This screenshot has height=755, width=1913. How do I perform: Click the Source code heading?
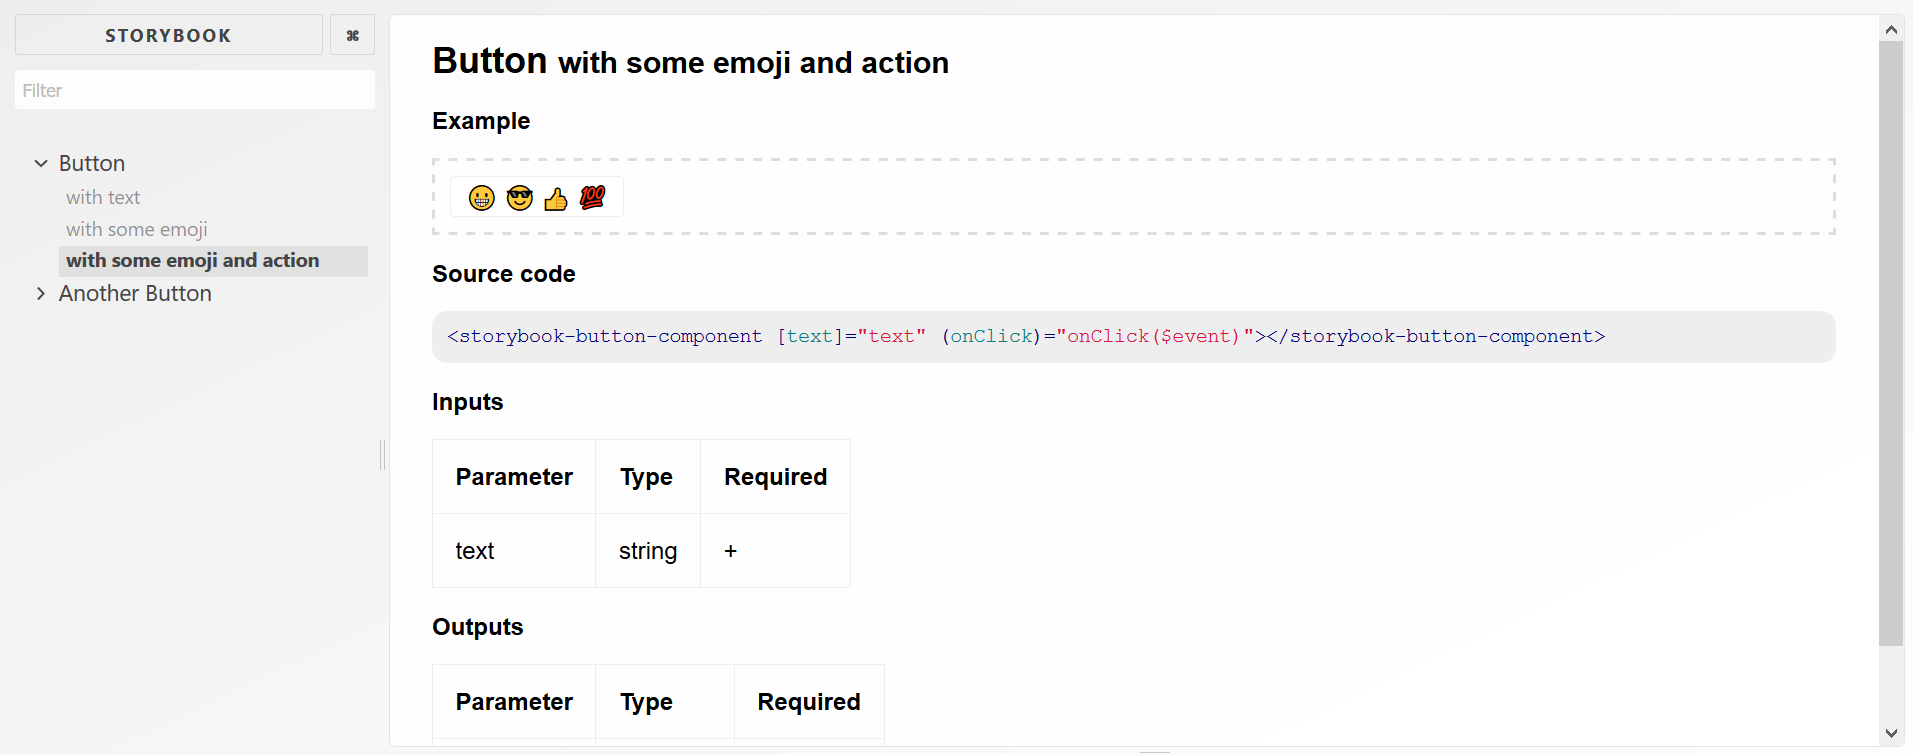pyautogui.click(x=504, y=274)
